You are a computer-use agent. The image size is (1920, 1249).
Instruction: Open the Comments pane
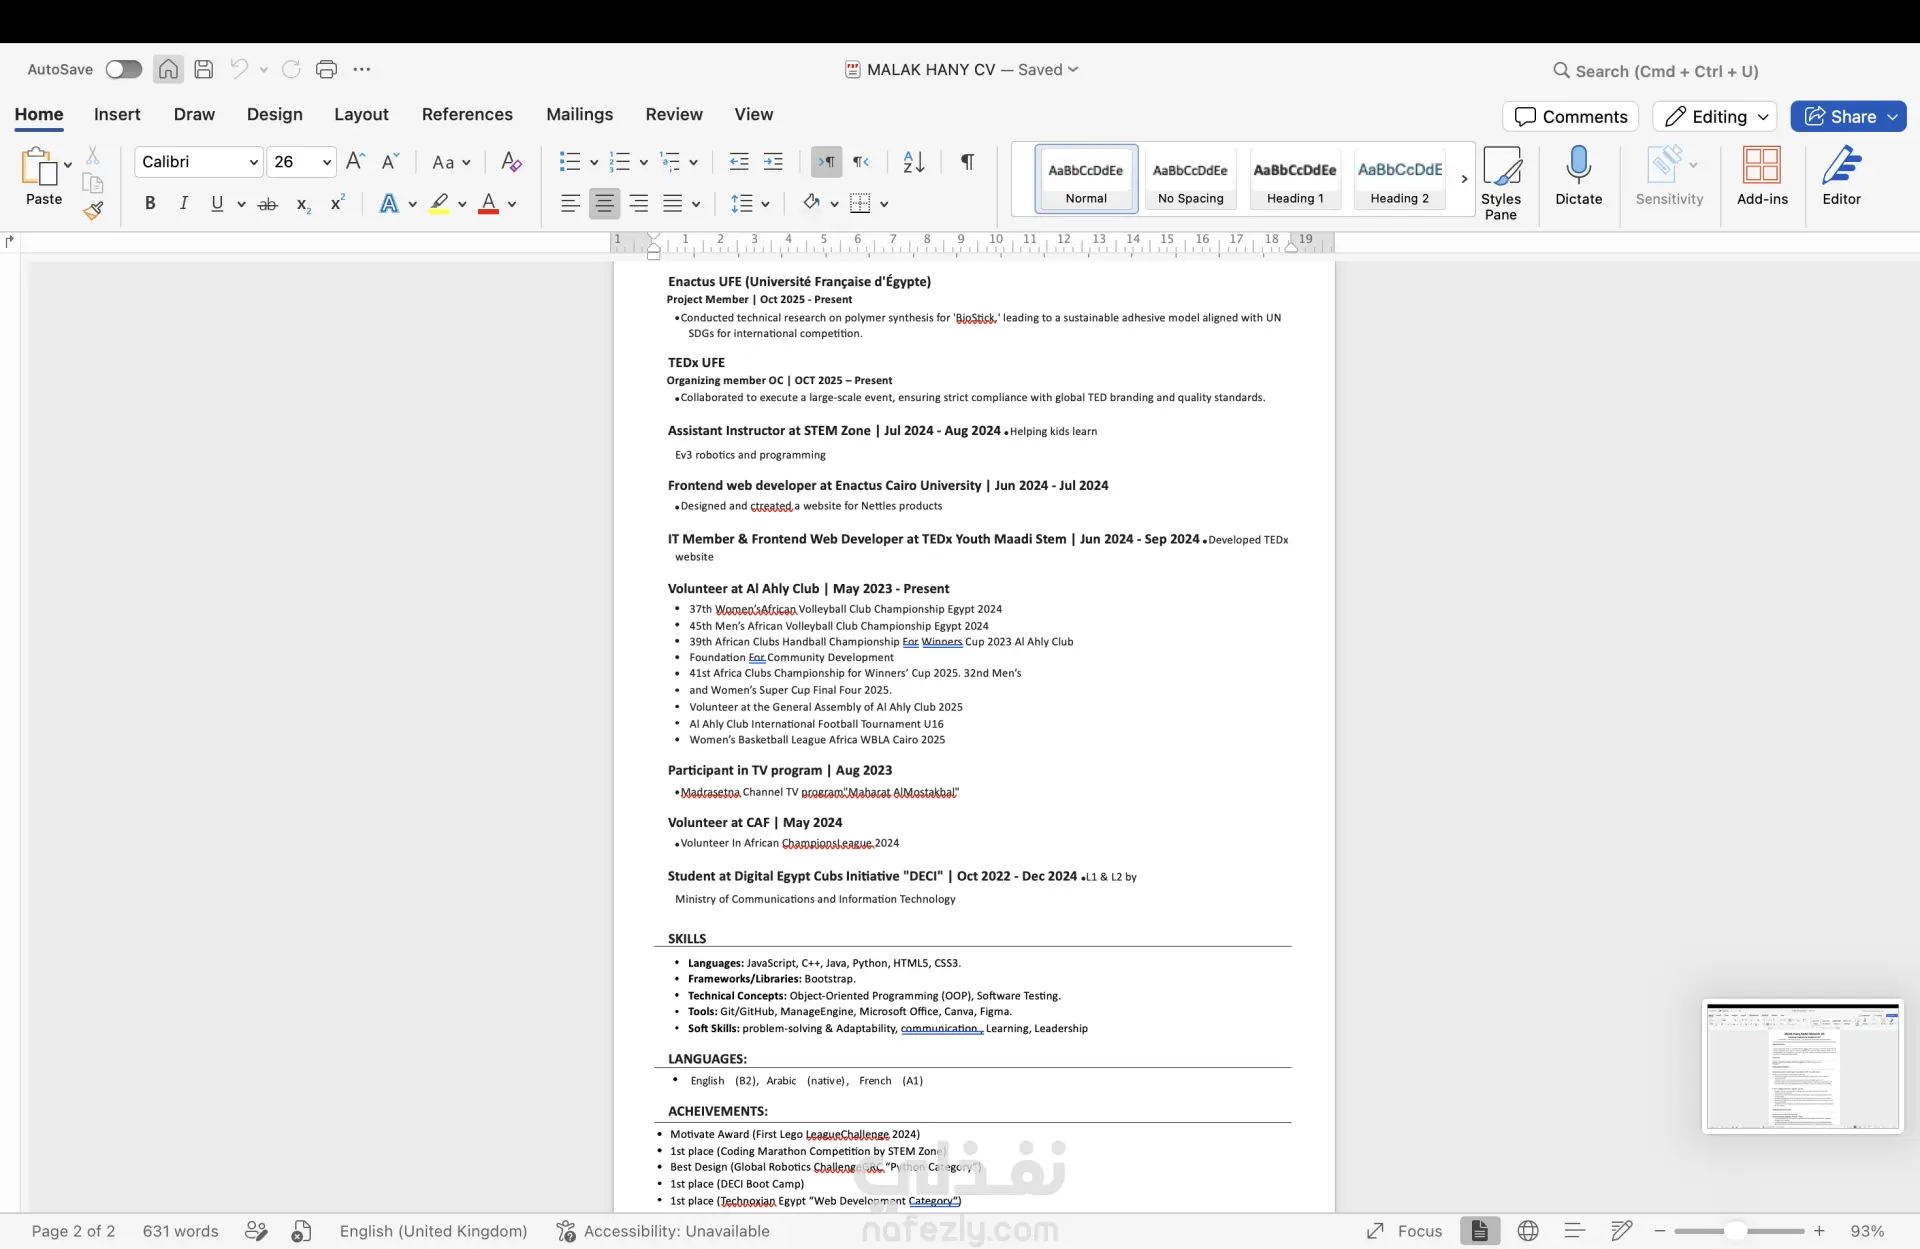click(1570, 116)
